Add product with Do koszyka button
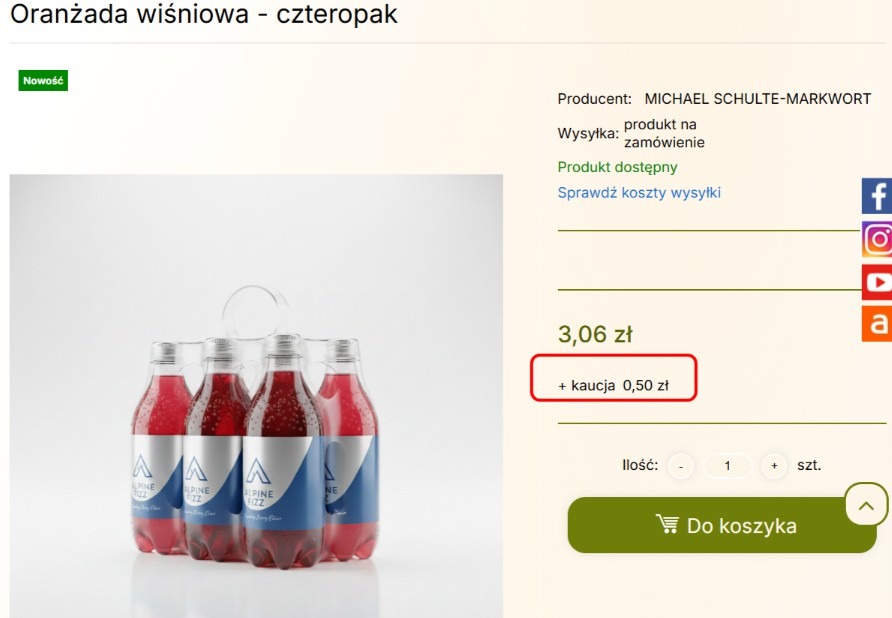This screenshot has height=618, width=892. coord(722,525)
